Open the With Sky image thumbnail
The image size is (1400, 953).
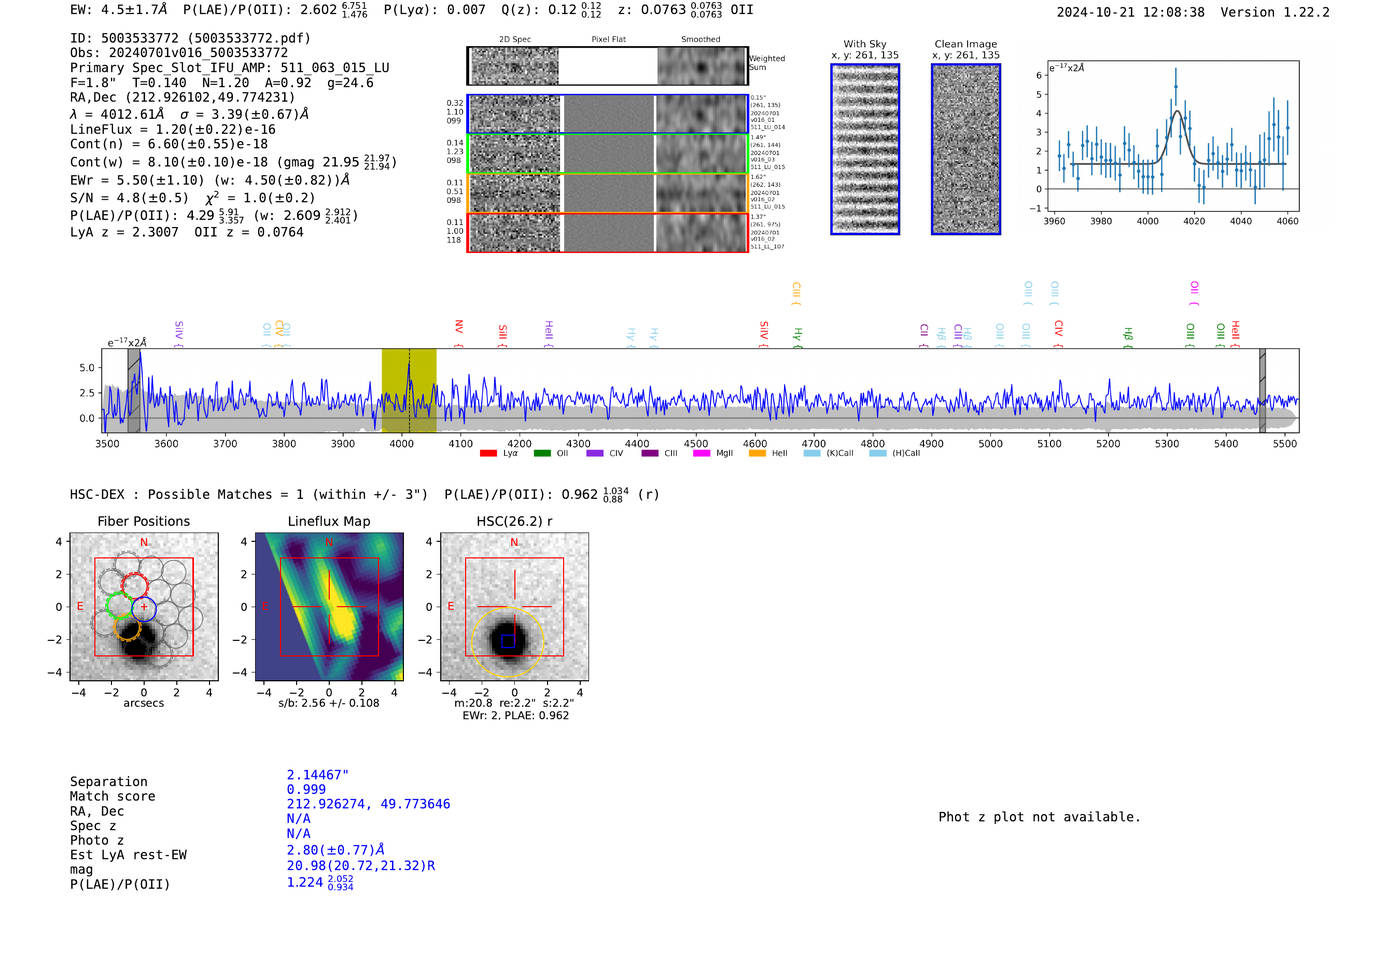pyautogui.click(x=865, y=149)
